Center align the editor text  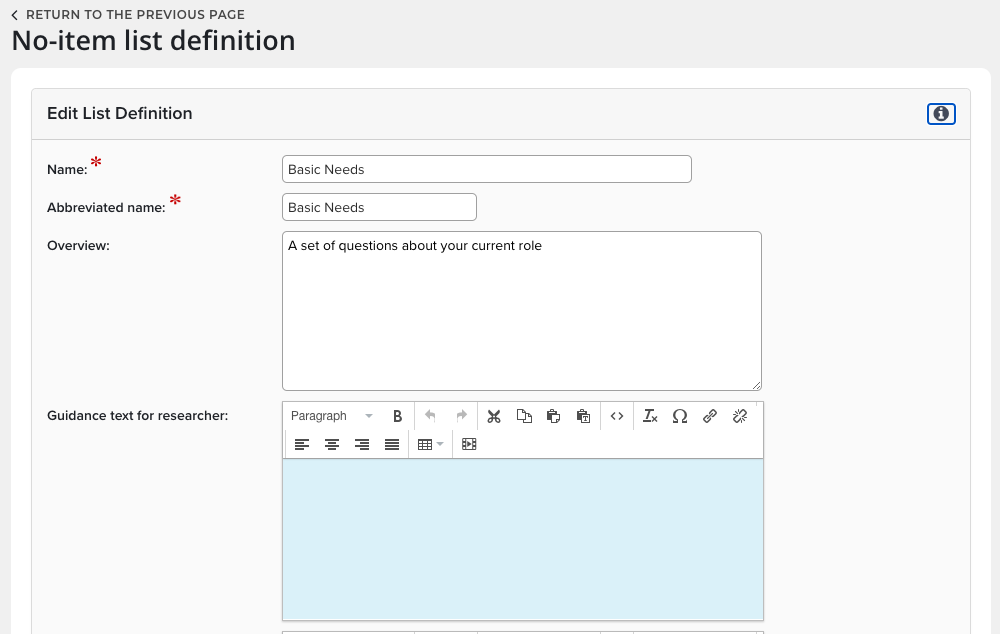(332, 444)
